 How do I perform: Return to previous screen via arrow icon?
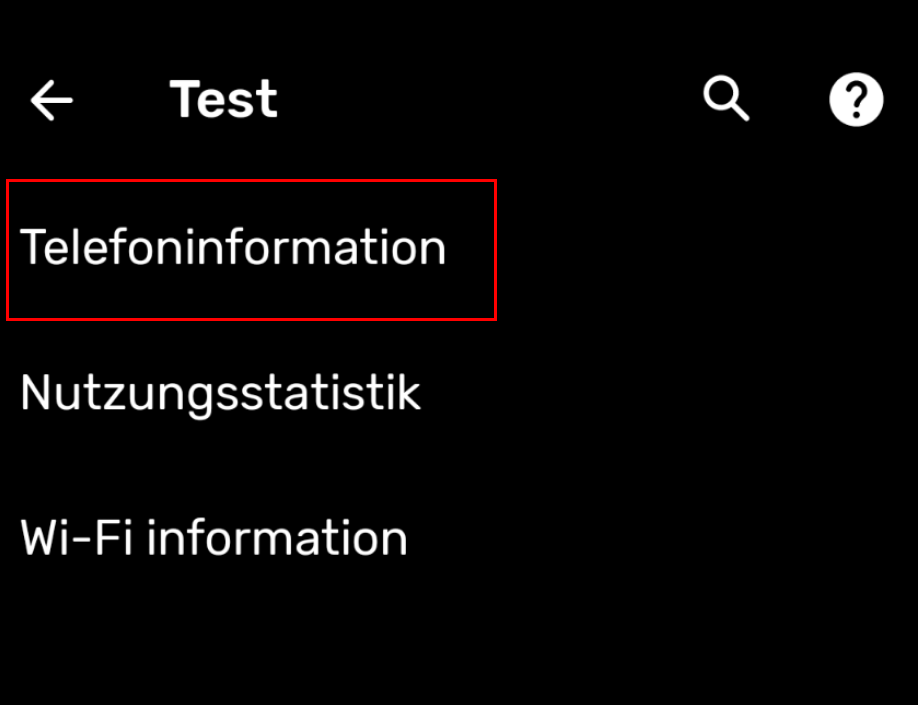(x=52, y=100)
